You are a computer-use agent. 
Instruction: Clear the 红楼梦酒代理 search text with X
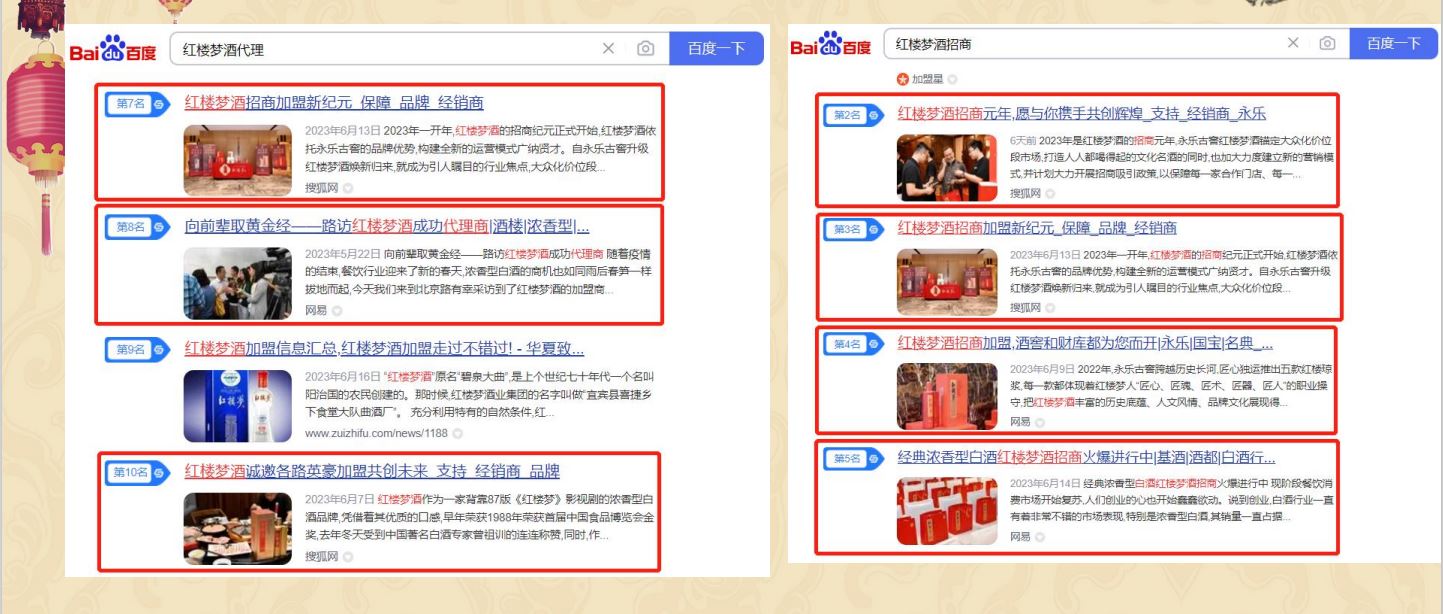coord(608,49)
